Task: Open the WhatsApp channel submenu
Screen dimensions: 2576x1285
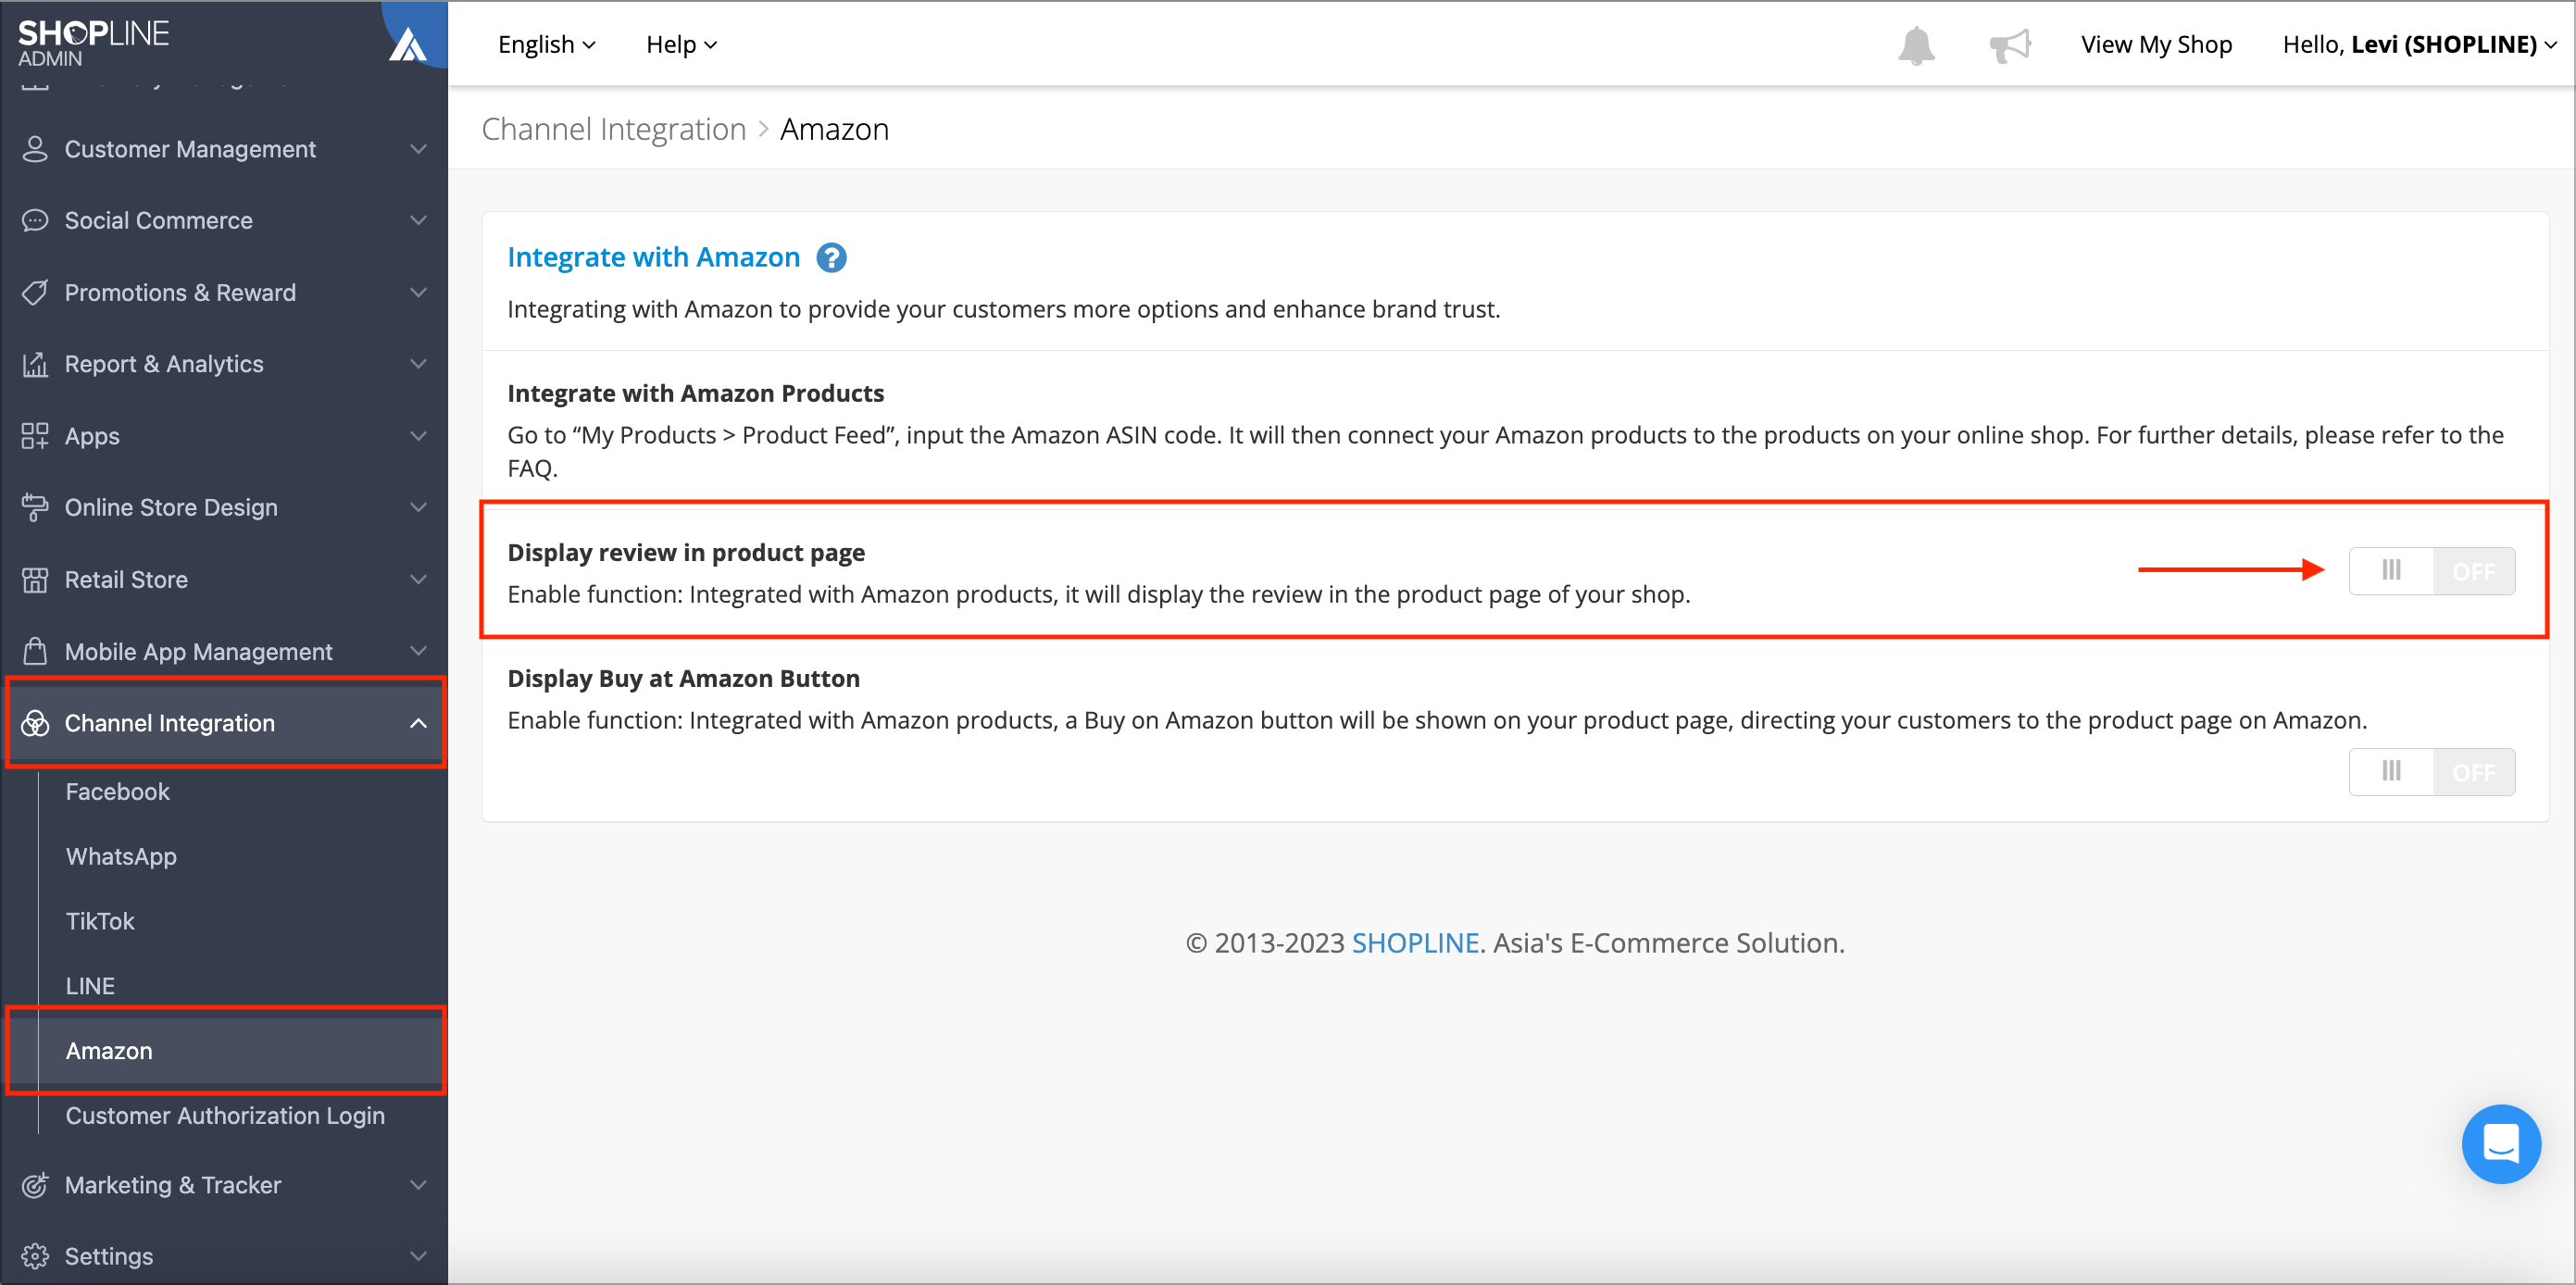Action: pos(121,857)
